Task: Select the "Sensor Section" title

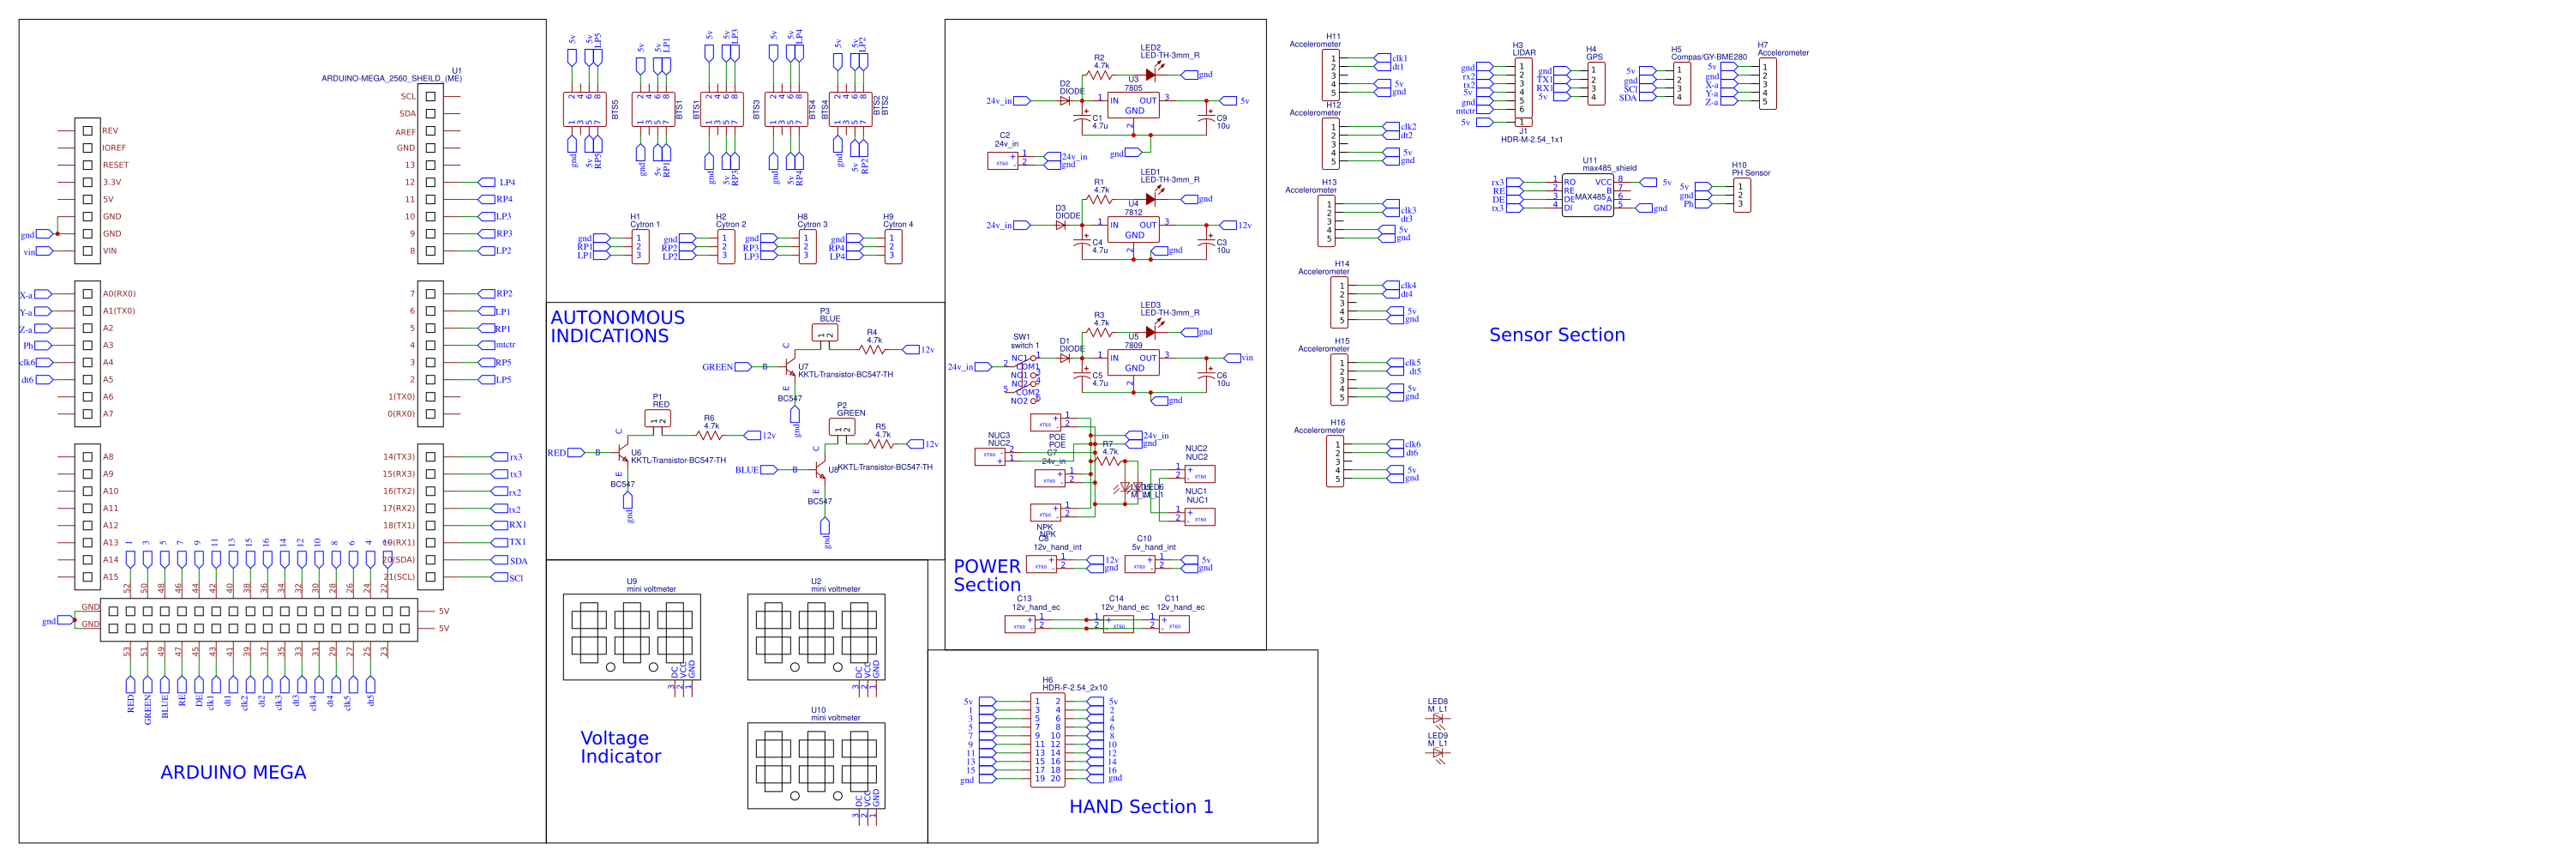Action: click(1557, 335)
